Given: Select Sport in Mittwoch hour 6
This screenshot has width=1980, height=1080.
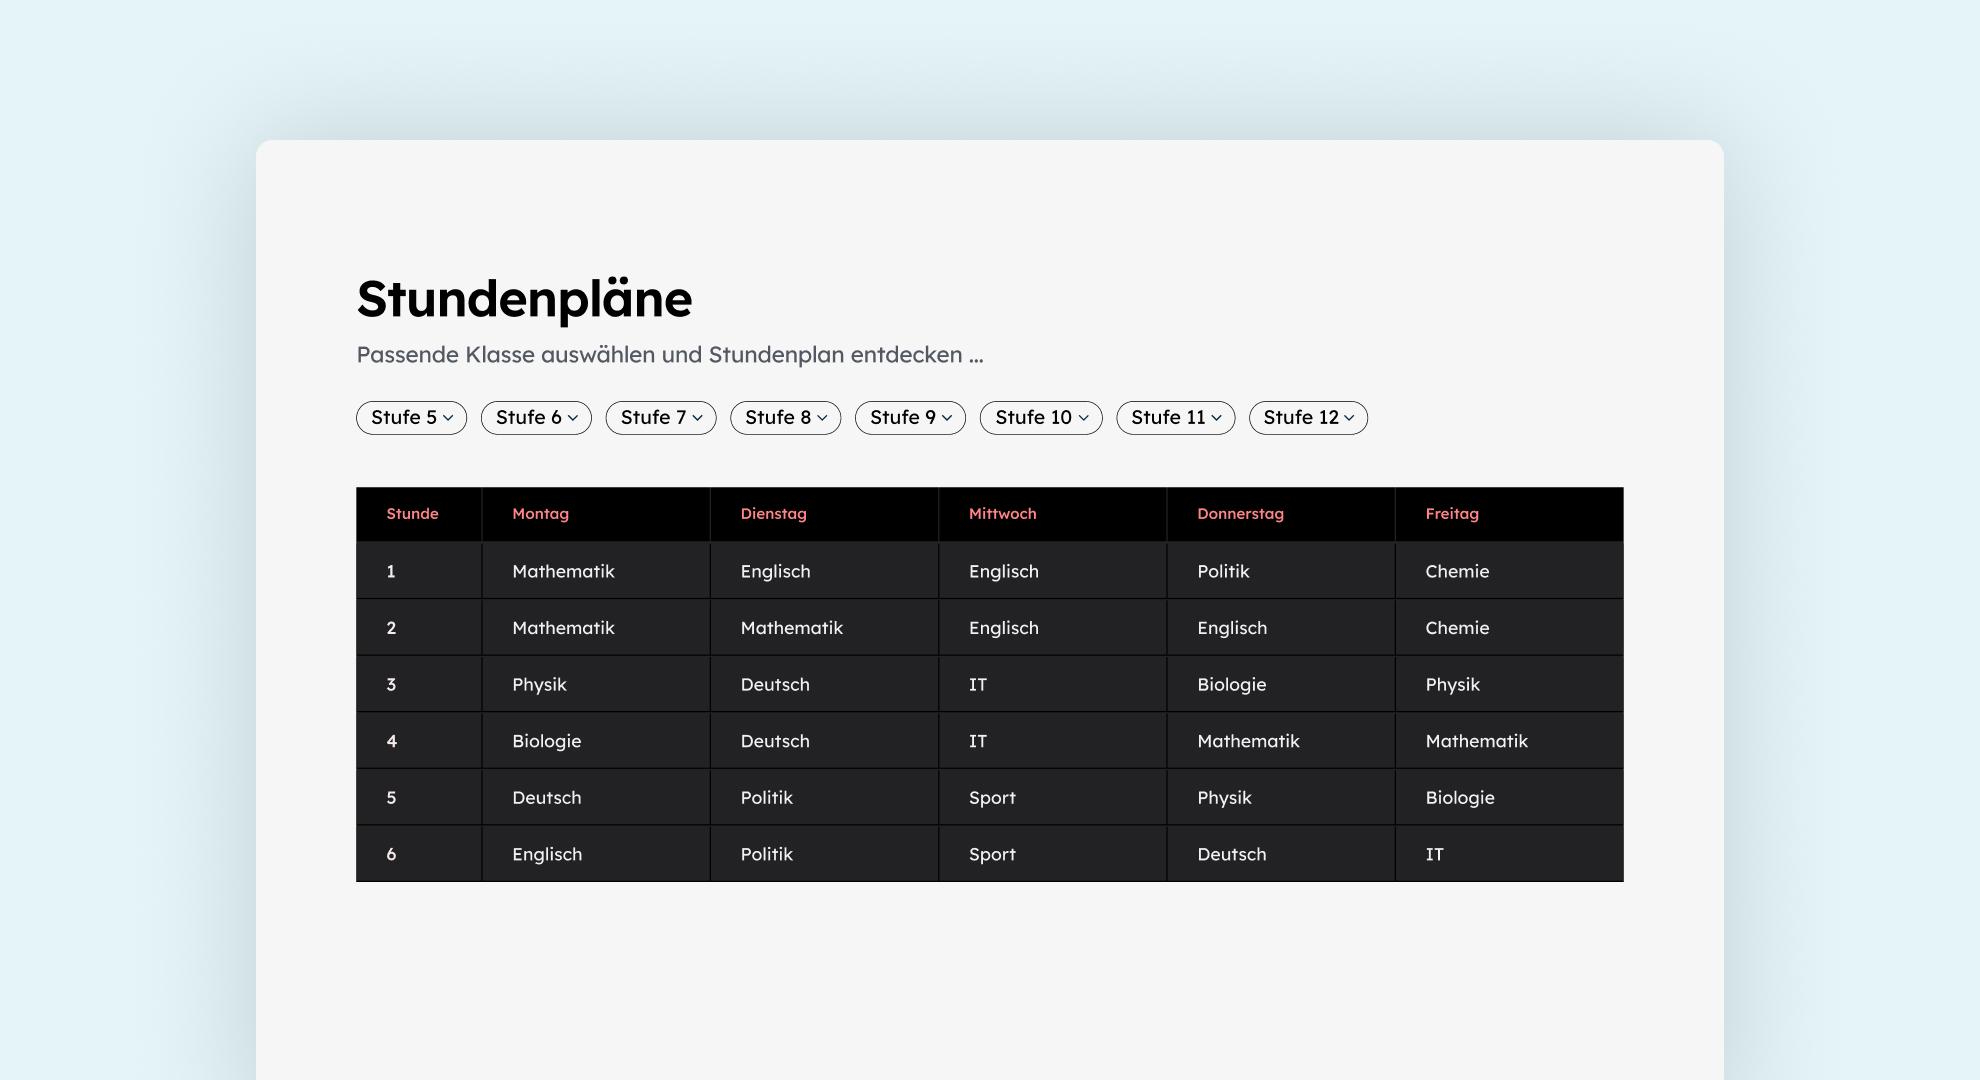Looking at the screenshot, I should 1052,854.
